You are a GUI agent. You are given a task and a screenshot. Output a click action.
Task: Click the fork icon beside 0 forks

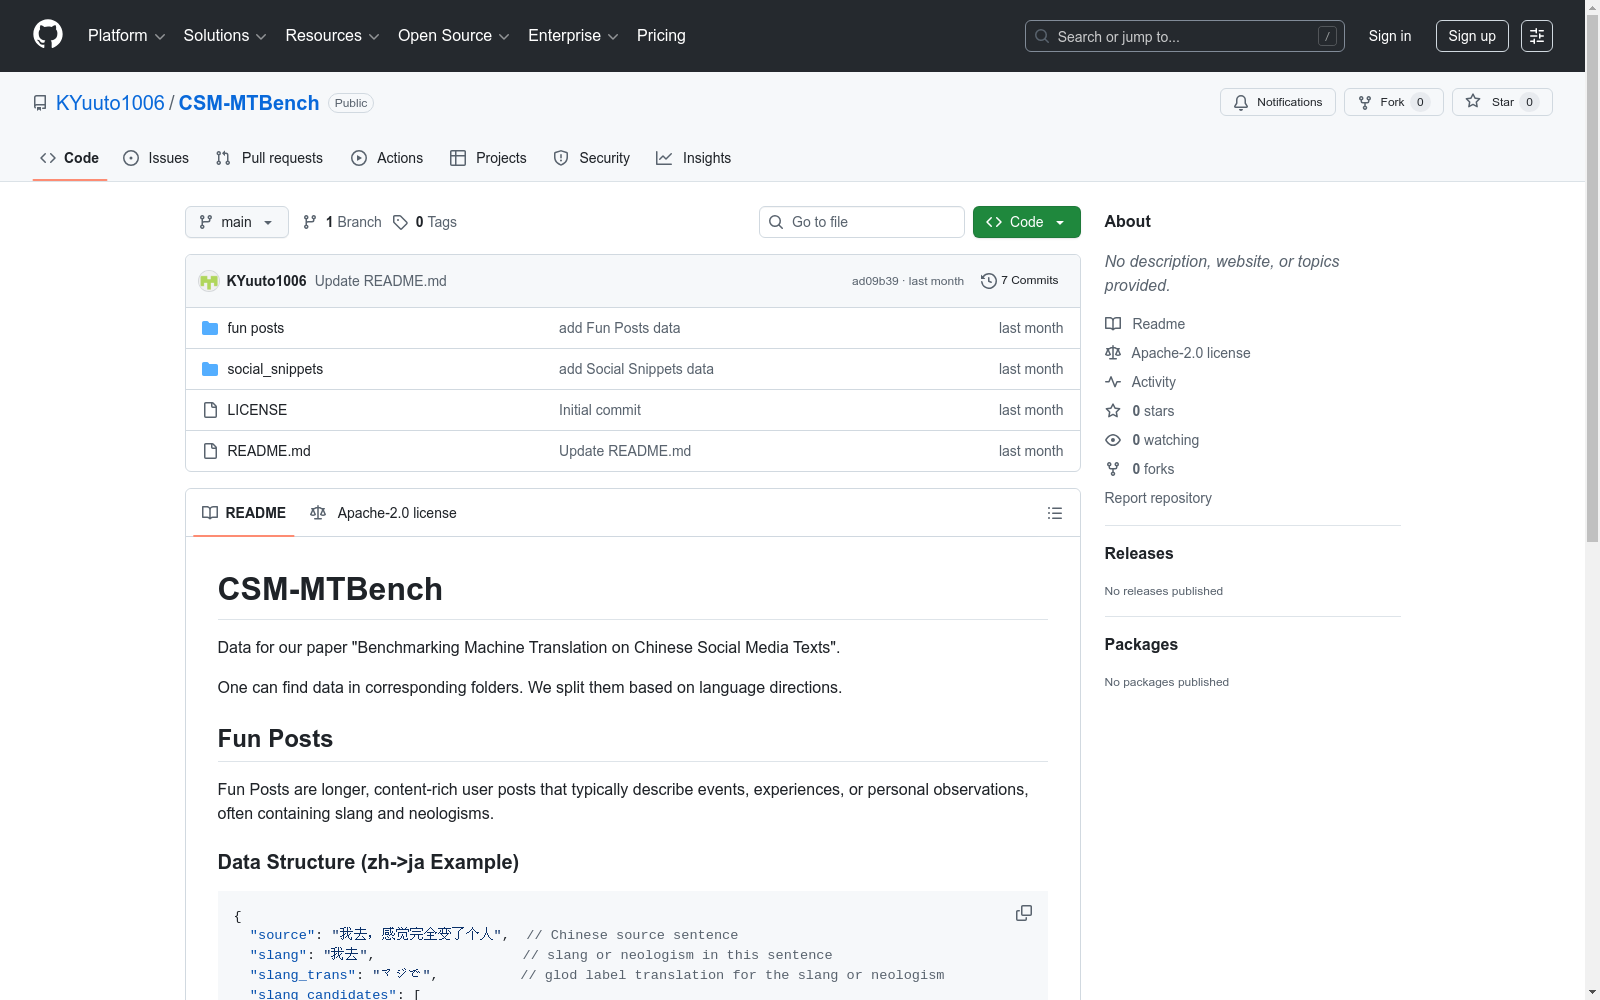[1113, 469]
